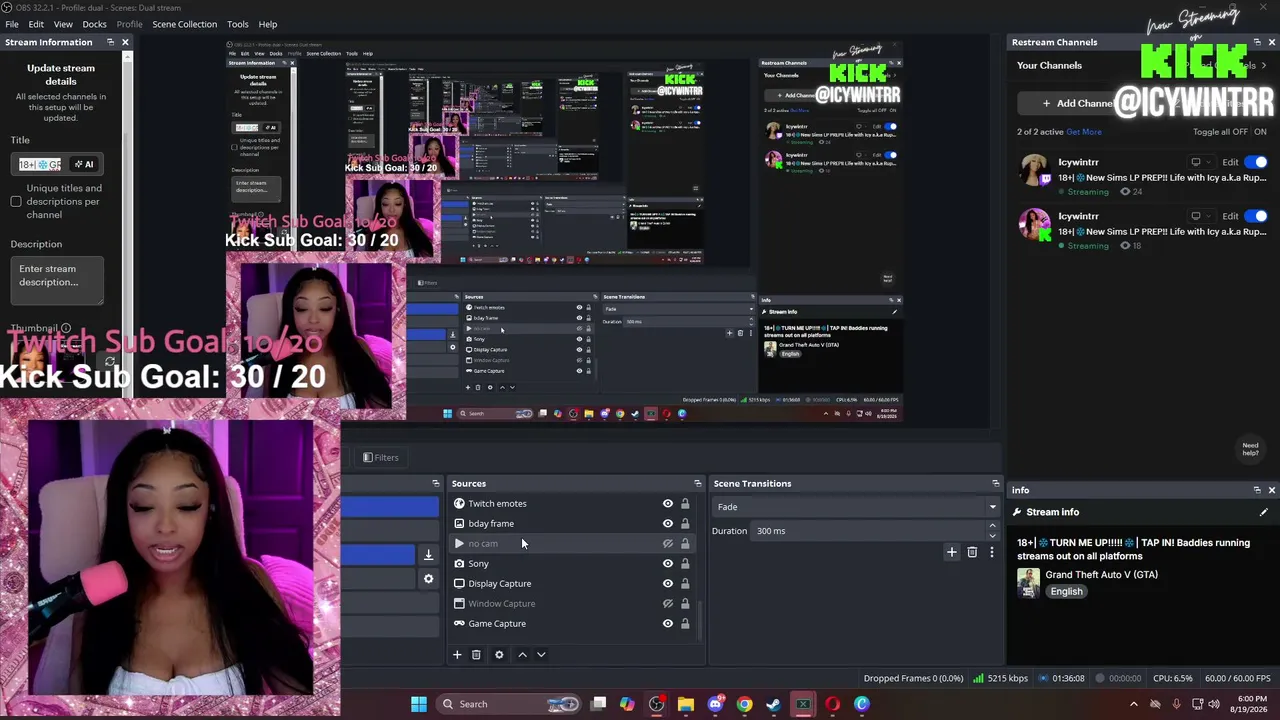
Task: Pop out the Sources dock
Action: click(x=698, y=484)
